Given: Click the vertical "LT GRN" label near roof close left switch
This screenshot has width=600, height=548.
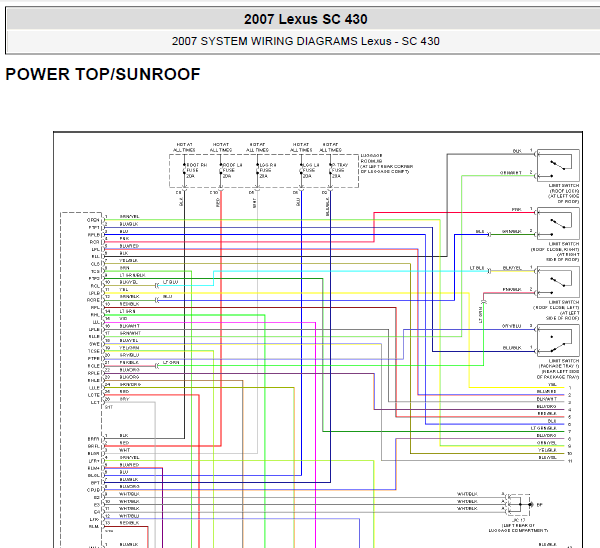Looking at the screenshot, I should [x=480, y=315].
